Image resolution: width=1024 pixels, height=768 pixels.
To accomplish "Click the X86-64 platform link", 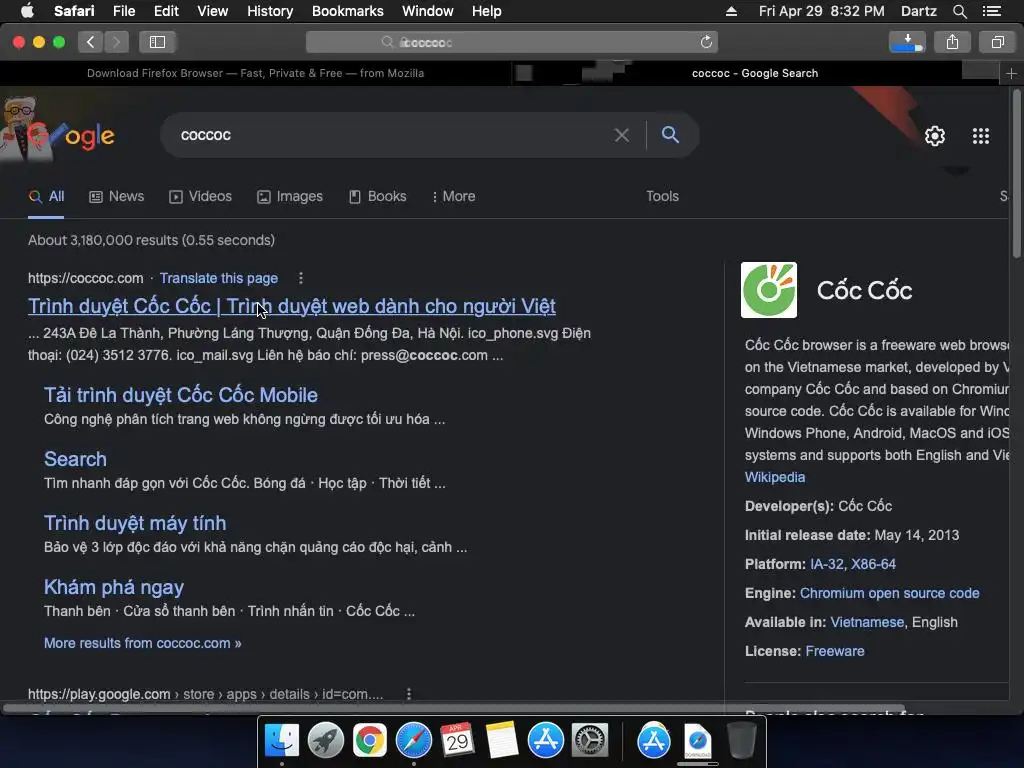I will (873, 564).
